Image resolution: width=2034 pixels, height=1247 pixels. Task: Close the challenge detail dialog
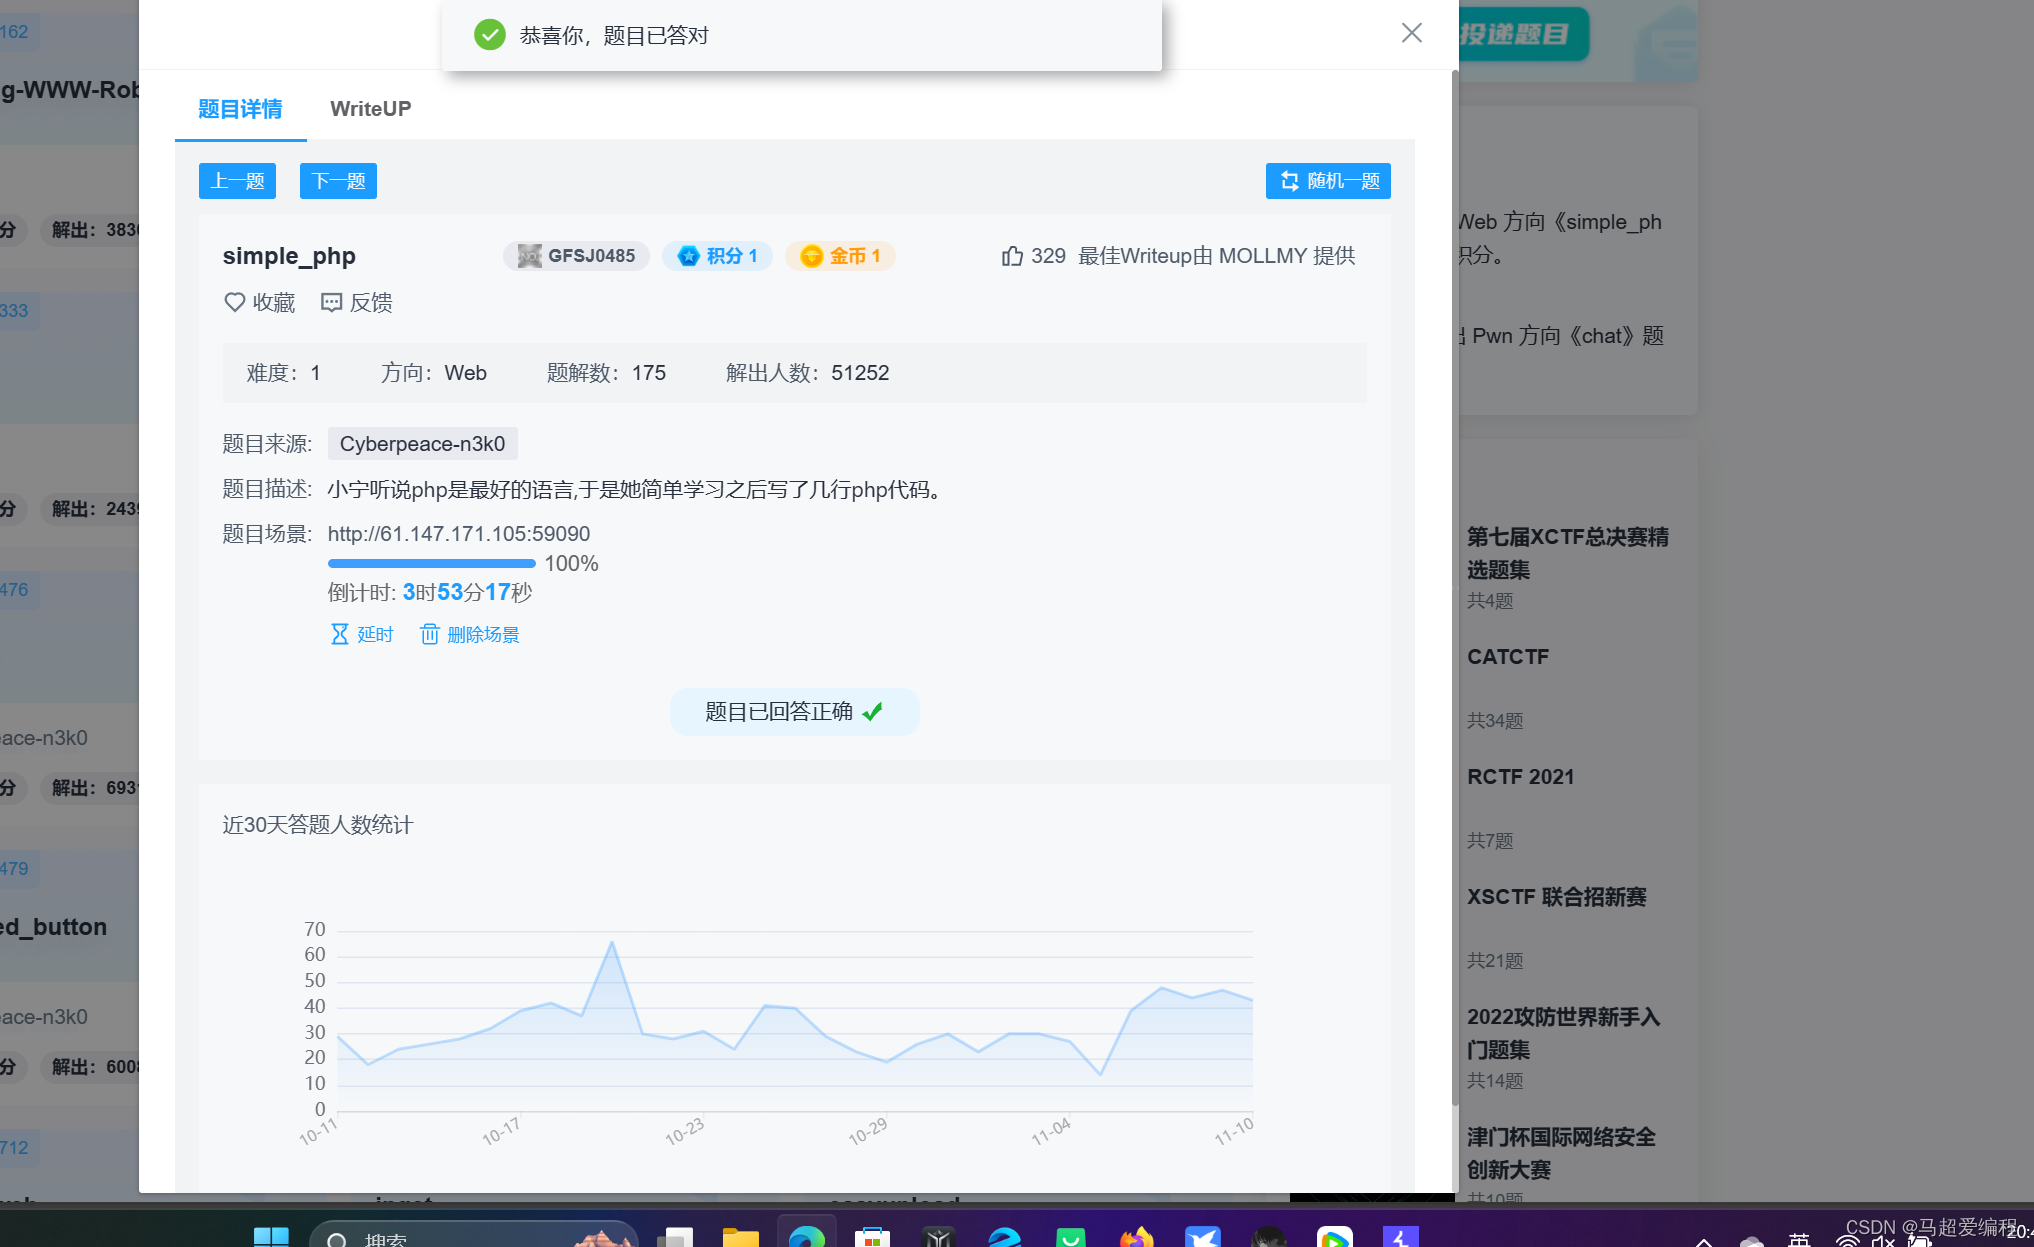(x=1411, y=33)
